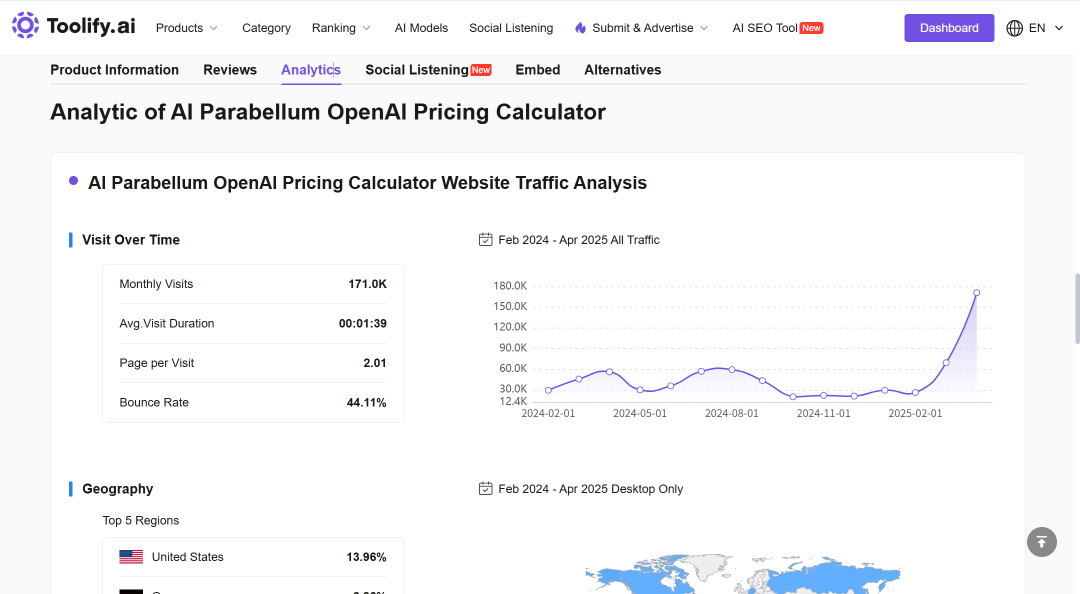Switch to the Reviews tab
This screenshot has width=1080, height=594.
pos(230,70)
